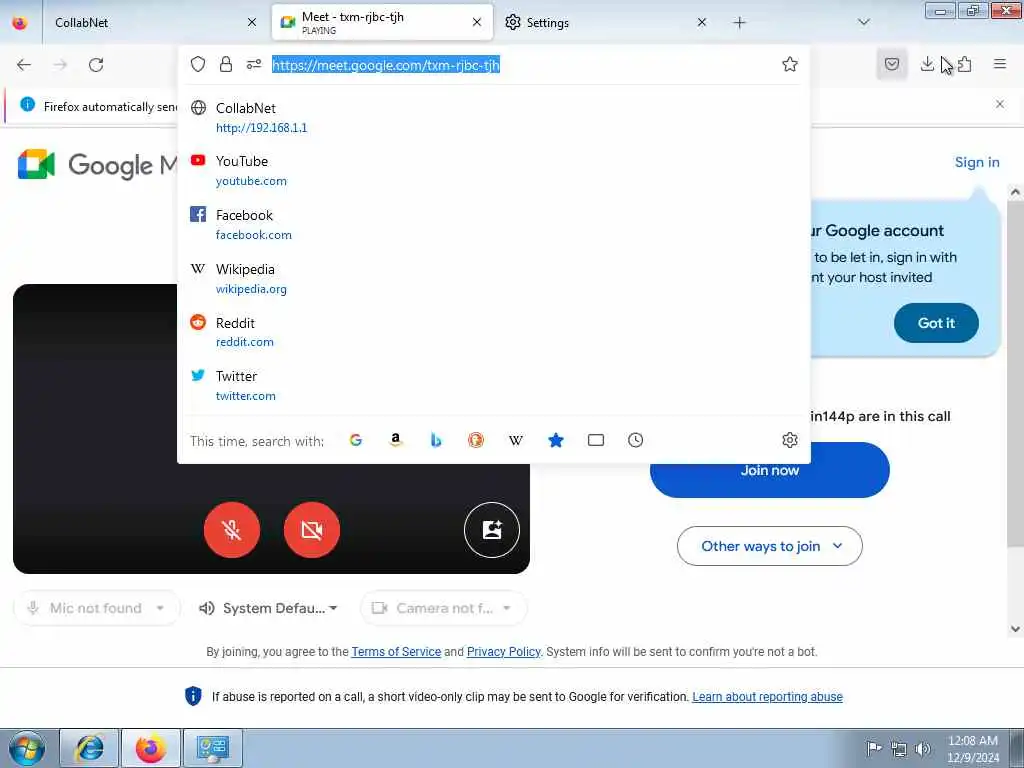This screenshot has width=1024, height=768.
Task: Click the network icon in system tray
Action: pos(899,748)
